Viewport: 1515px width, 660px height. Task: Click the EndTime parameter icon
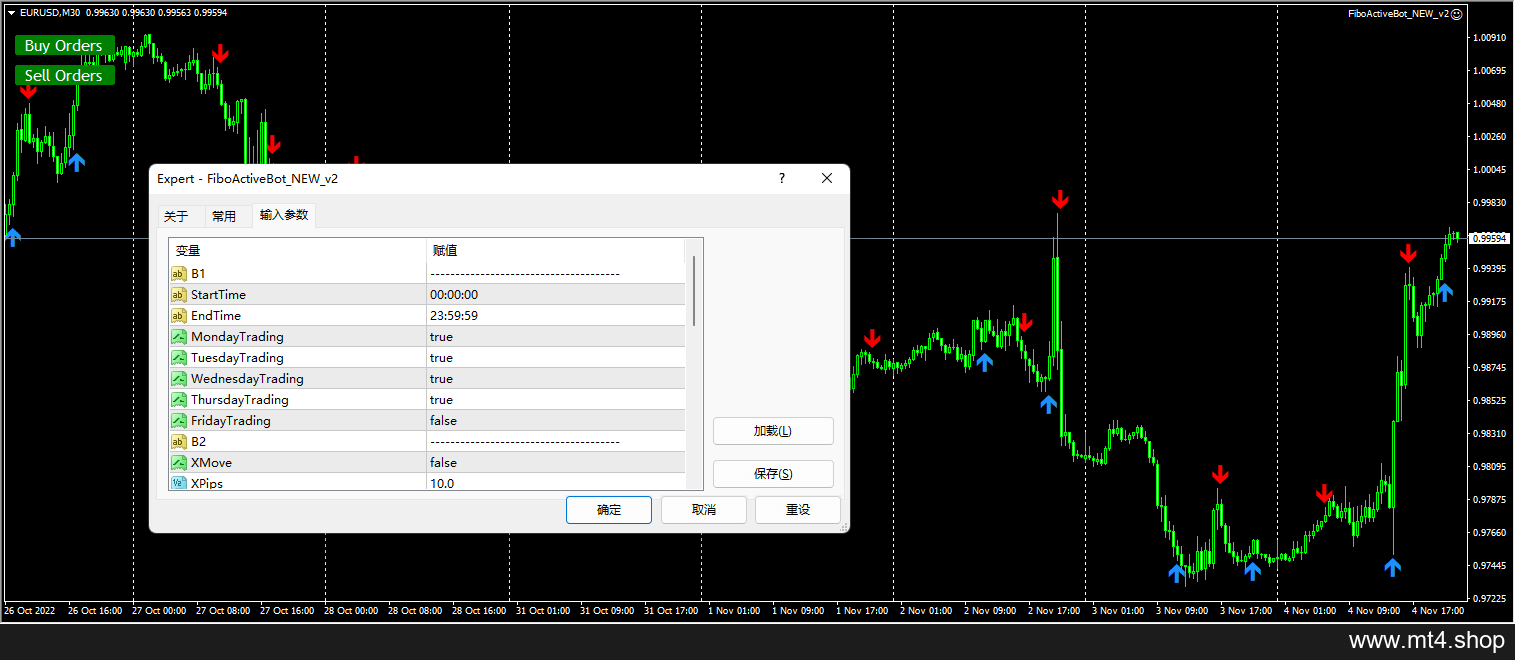(179, 316)
